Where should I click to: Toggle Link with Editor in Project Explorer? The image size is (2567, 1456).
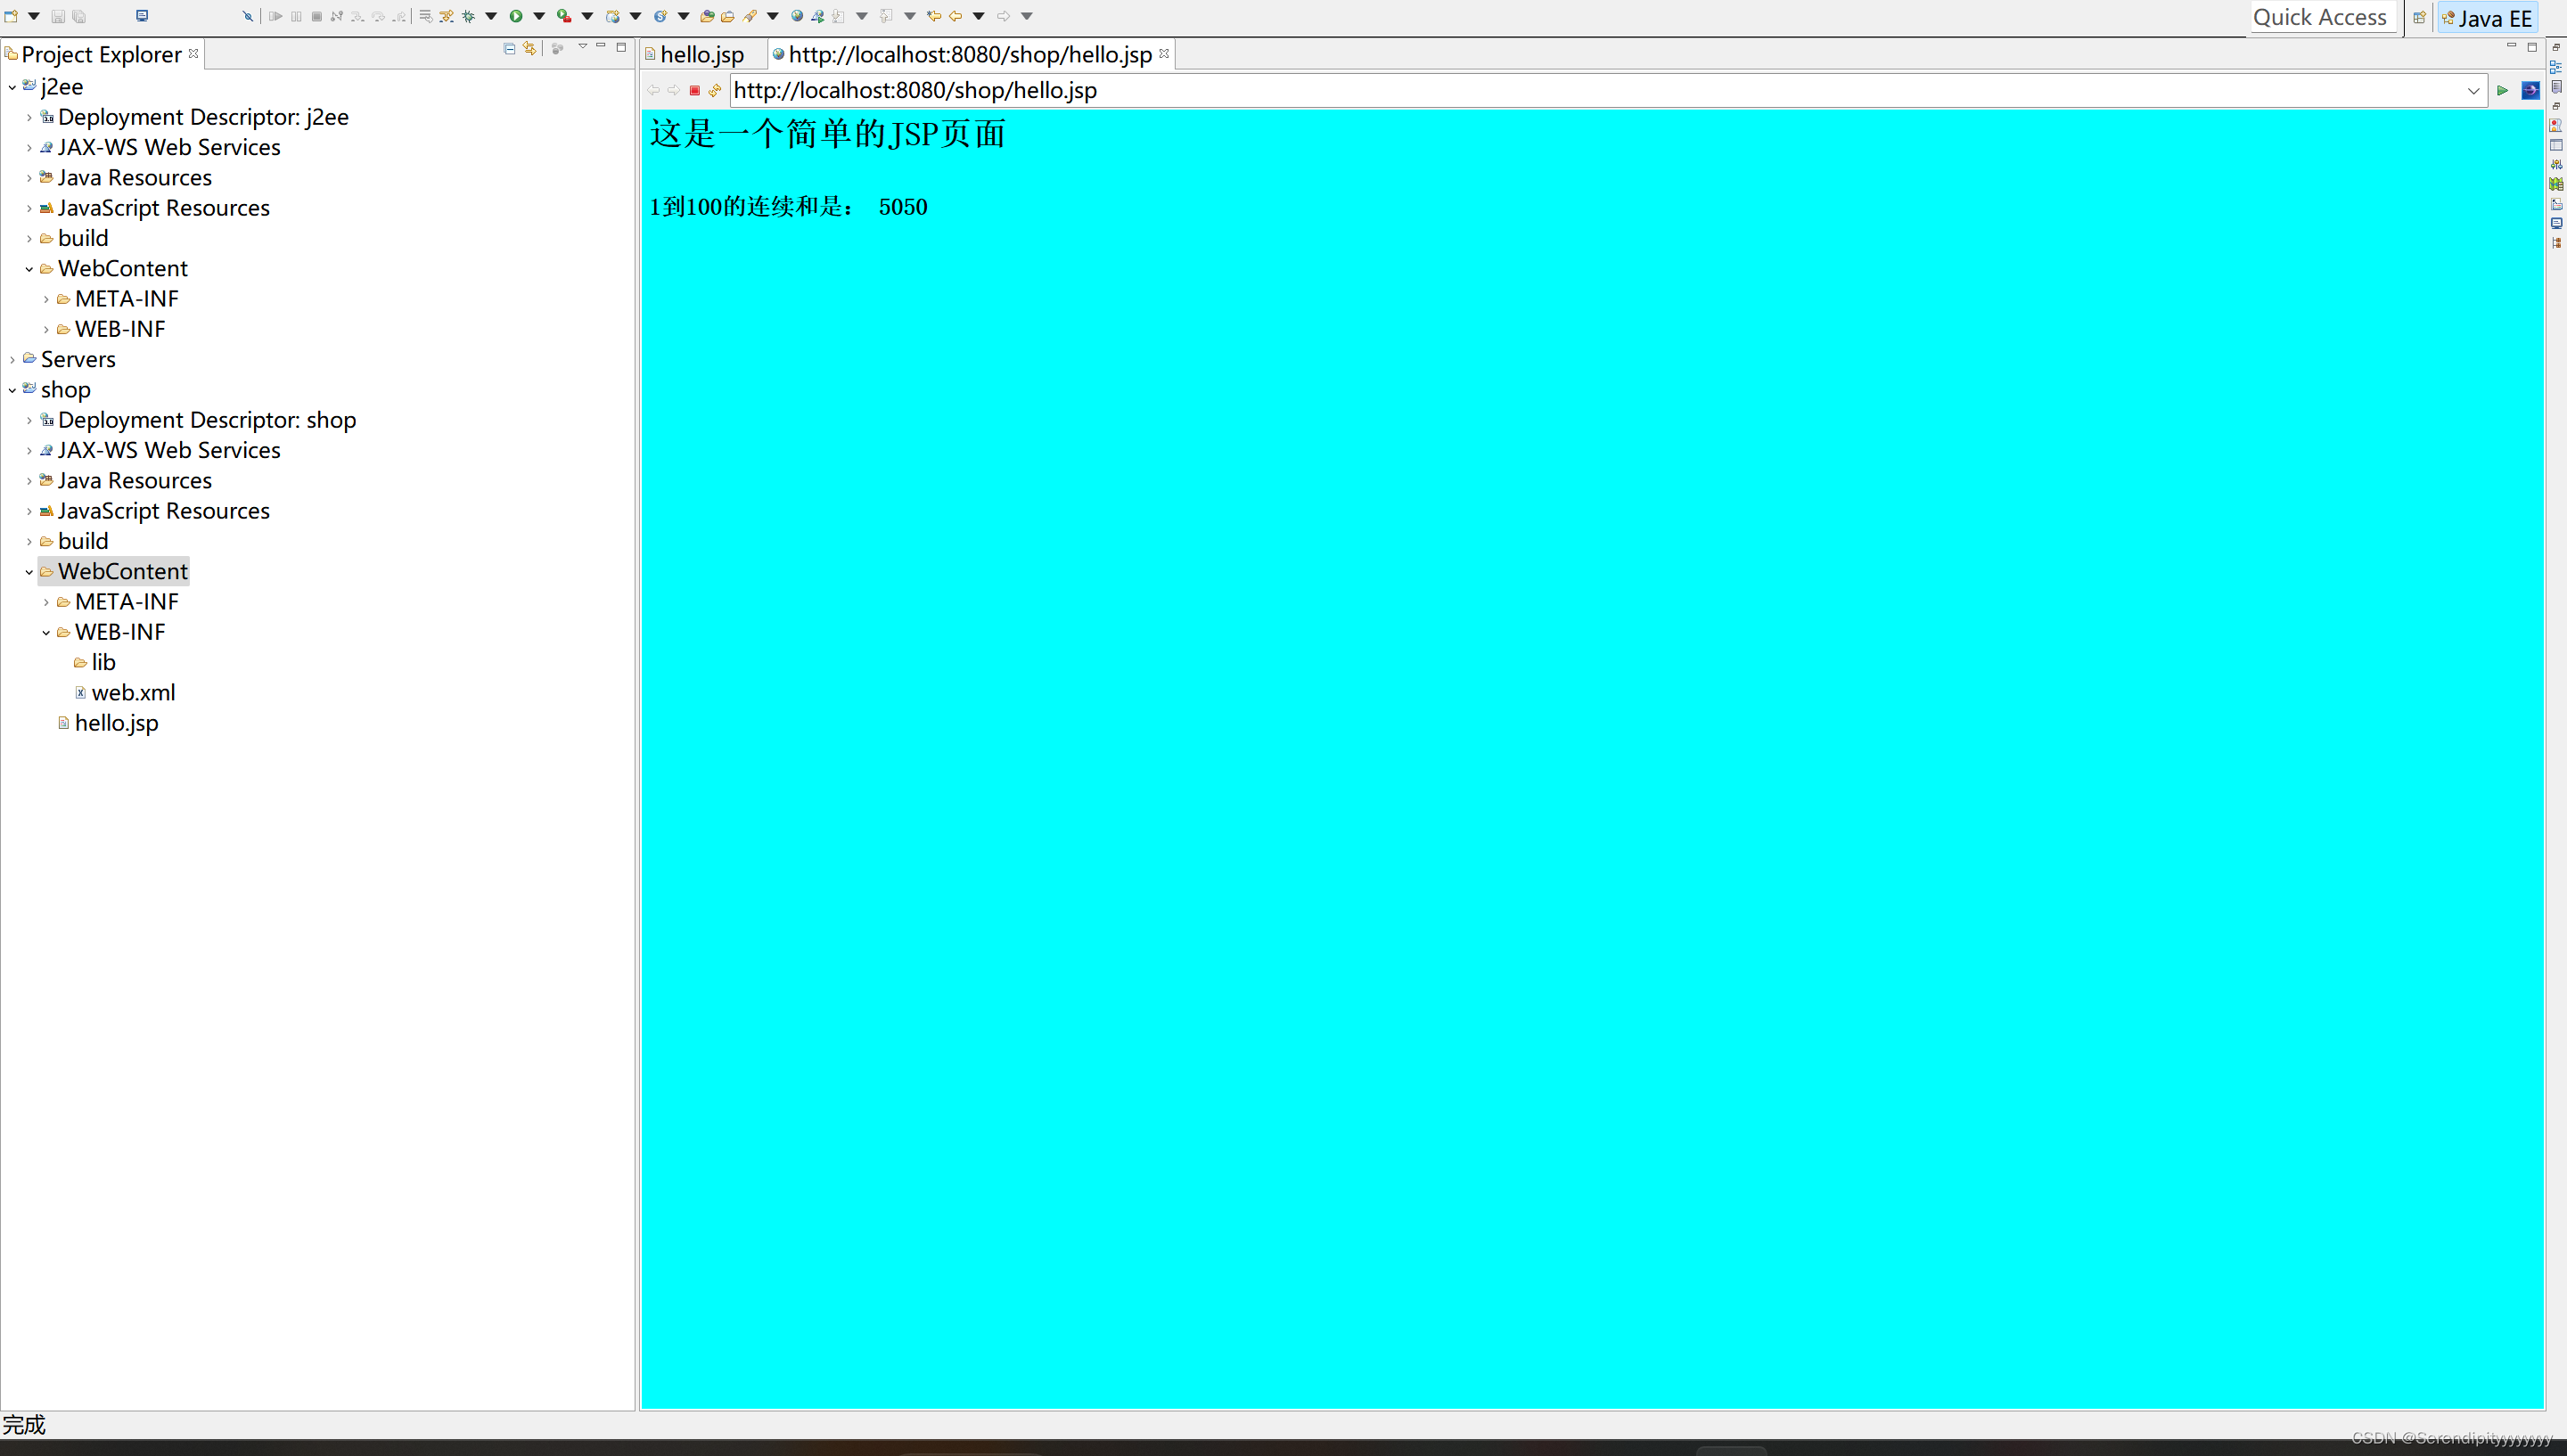530,48
